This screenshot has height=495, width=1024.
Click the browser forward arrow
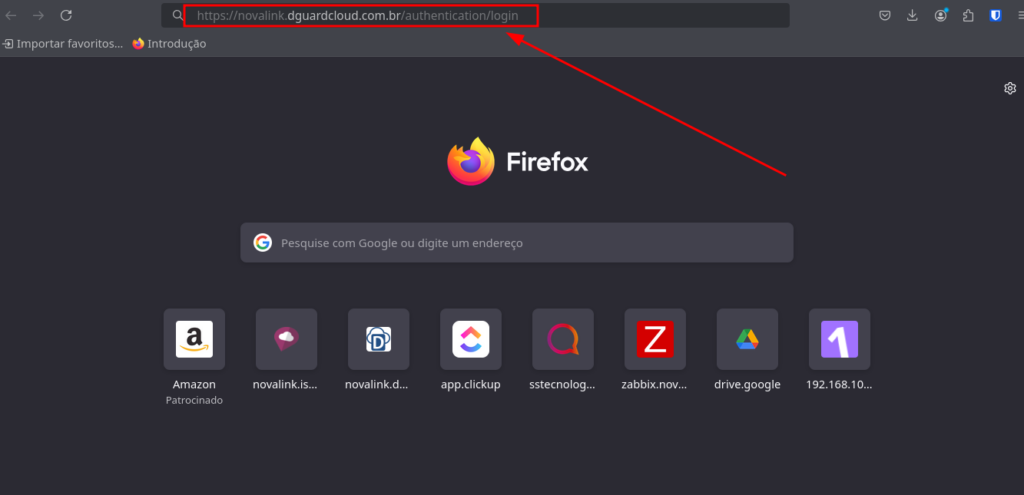tap(39, 15)
